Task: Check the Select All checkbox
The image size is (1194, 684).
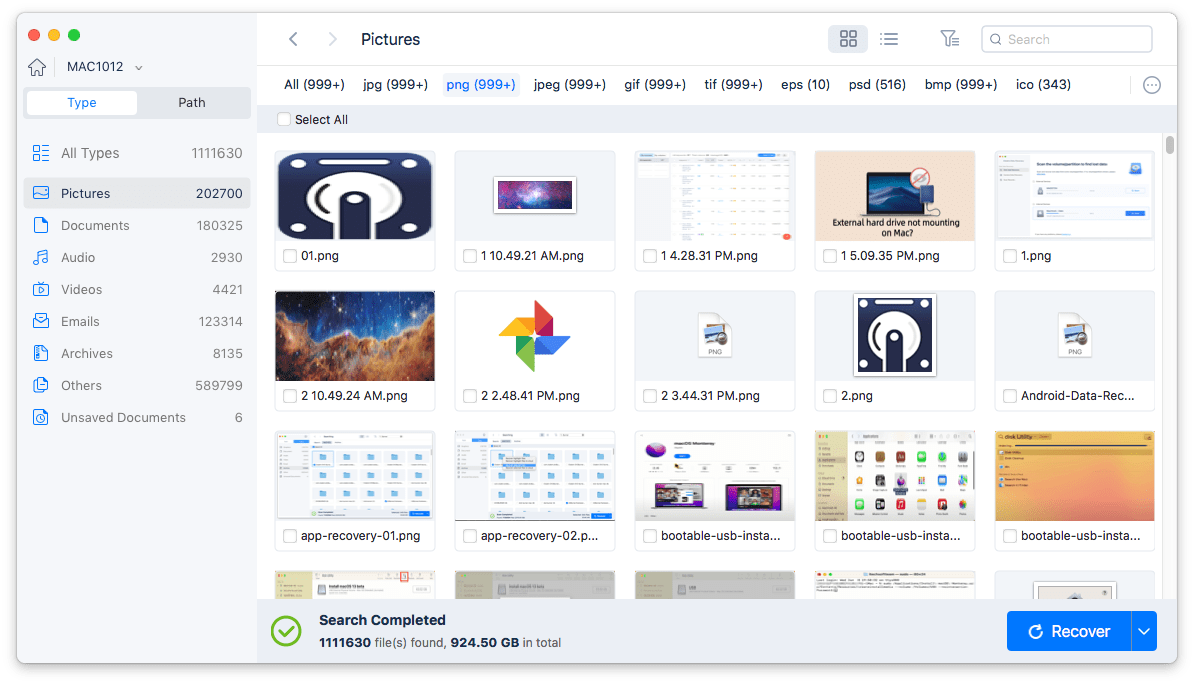Action: click(284, 119)
